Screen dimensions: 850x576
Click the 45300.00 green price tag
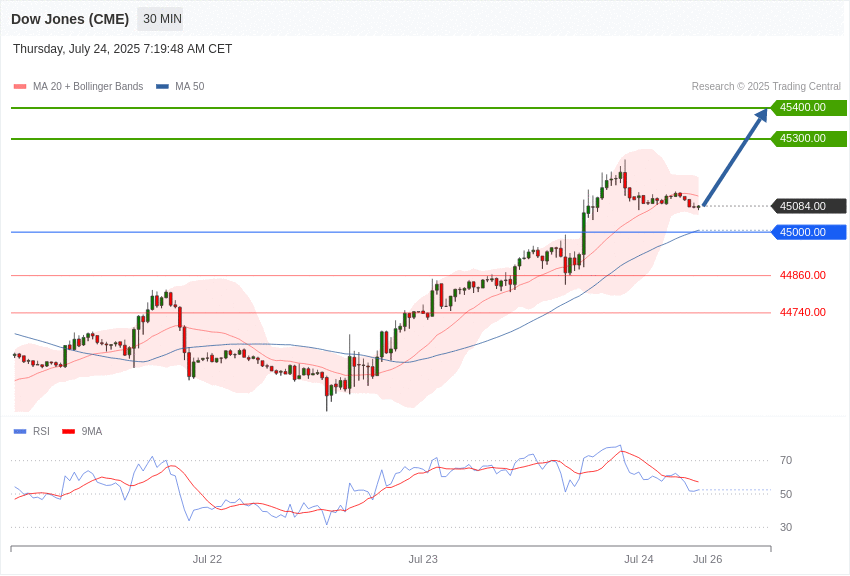(808, 139)
